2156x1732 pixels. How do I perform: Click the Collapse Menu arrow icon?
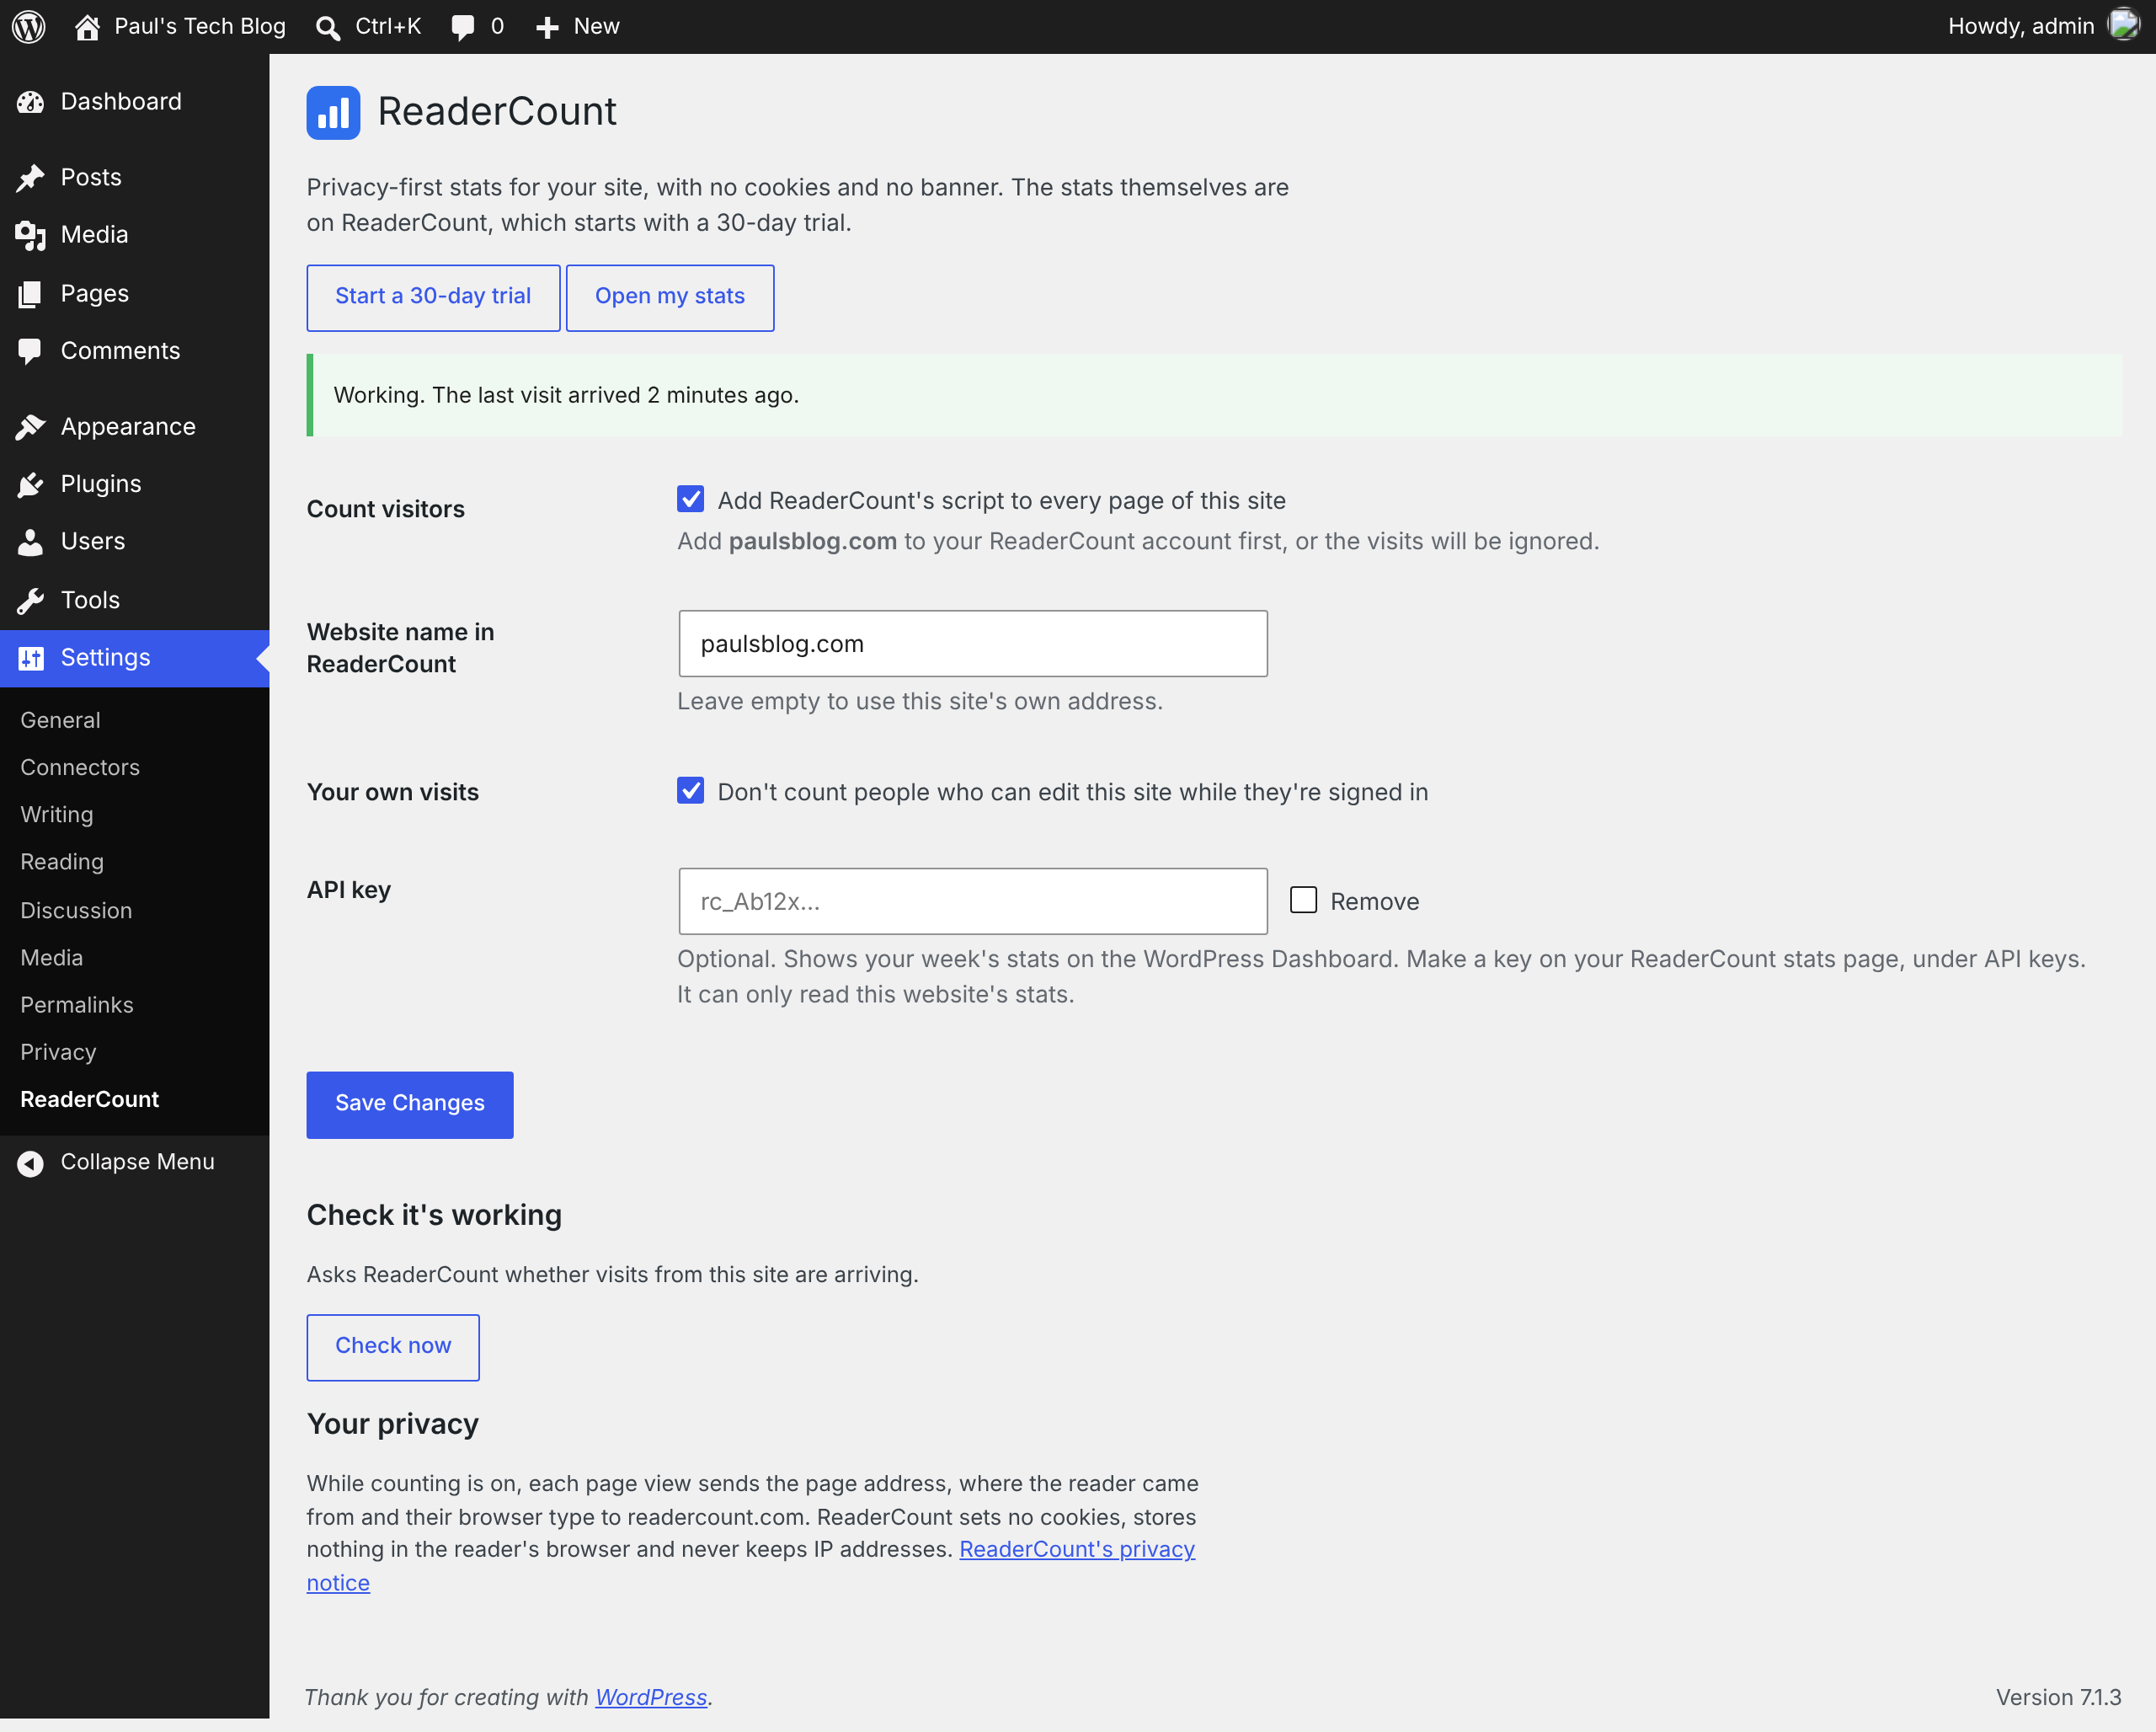pyautogui.click(x=31, y=1163)
